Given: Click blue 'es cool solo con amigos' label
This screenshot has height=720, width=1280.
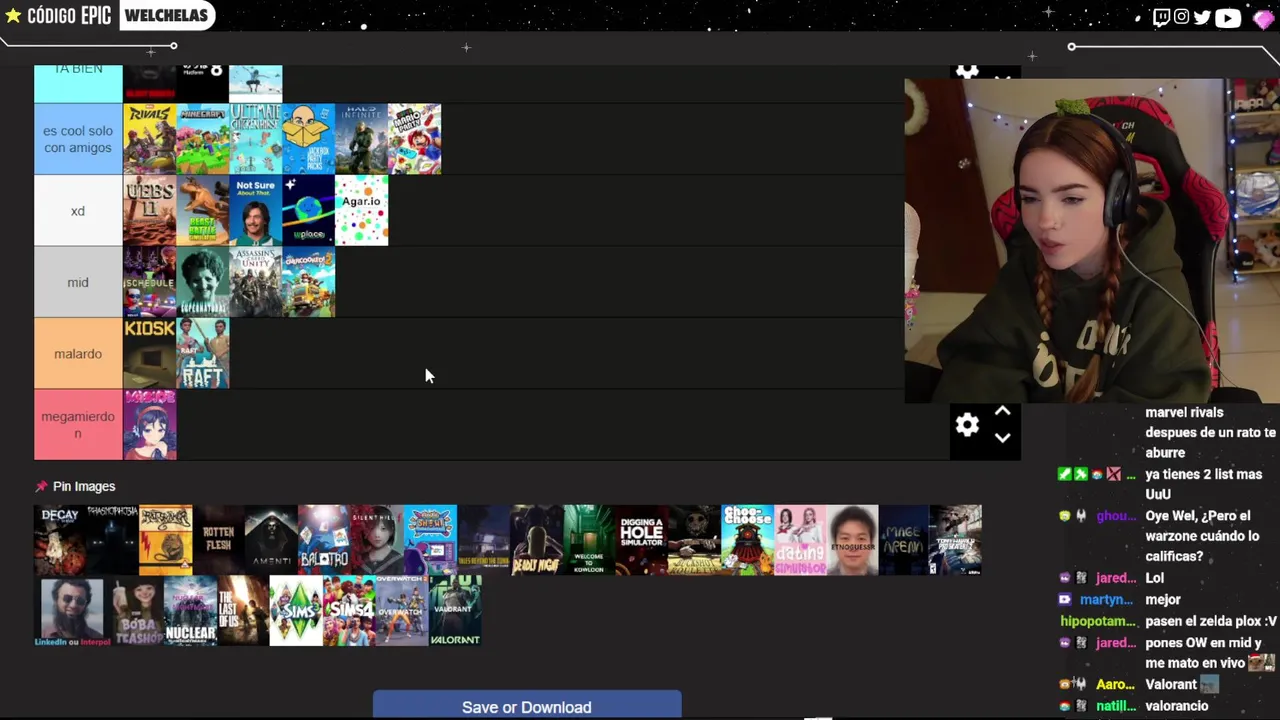Looking at the screenshot, I should [78, 139].
